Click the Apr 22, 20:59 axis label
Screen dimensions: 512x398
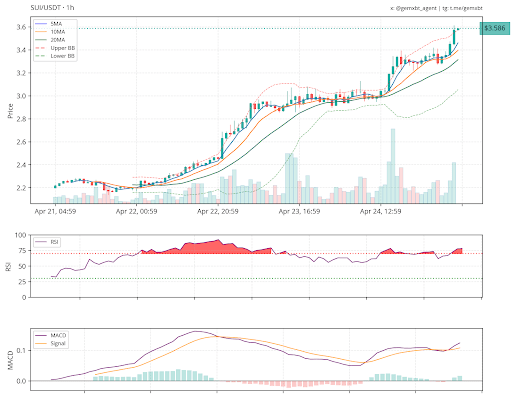pyautogui.click(x=218, y=211)
